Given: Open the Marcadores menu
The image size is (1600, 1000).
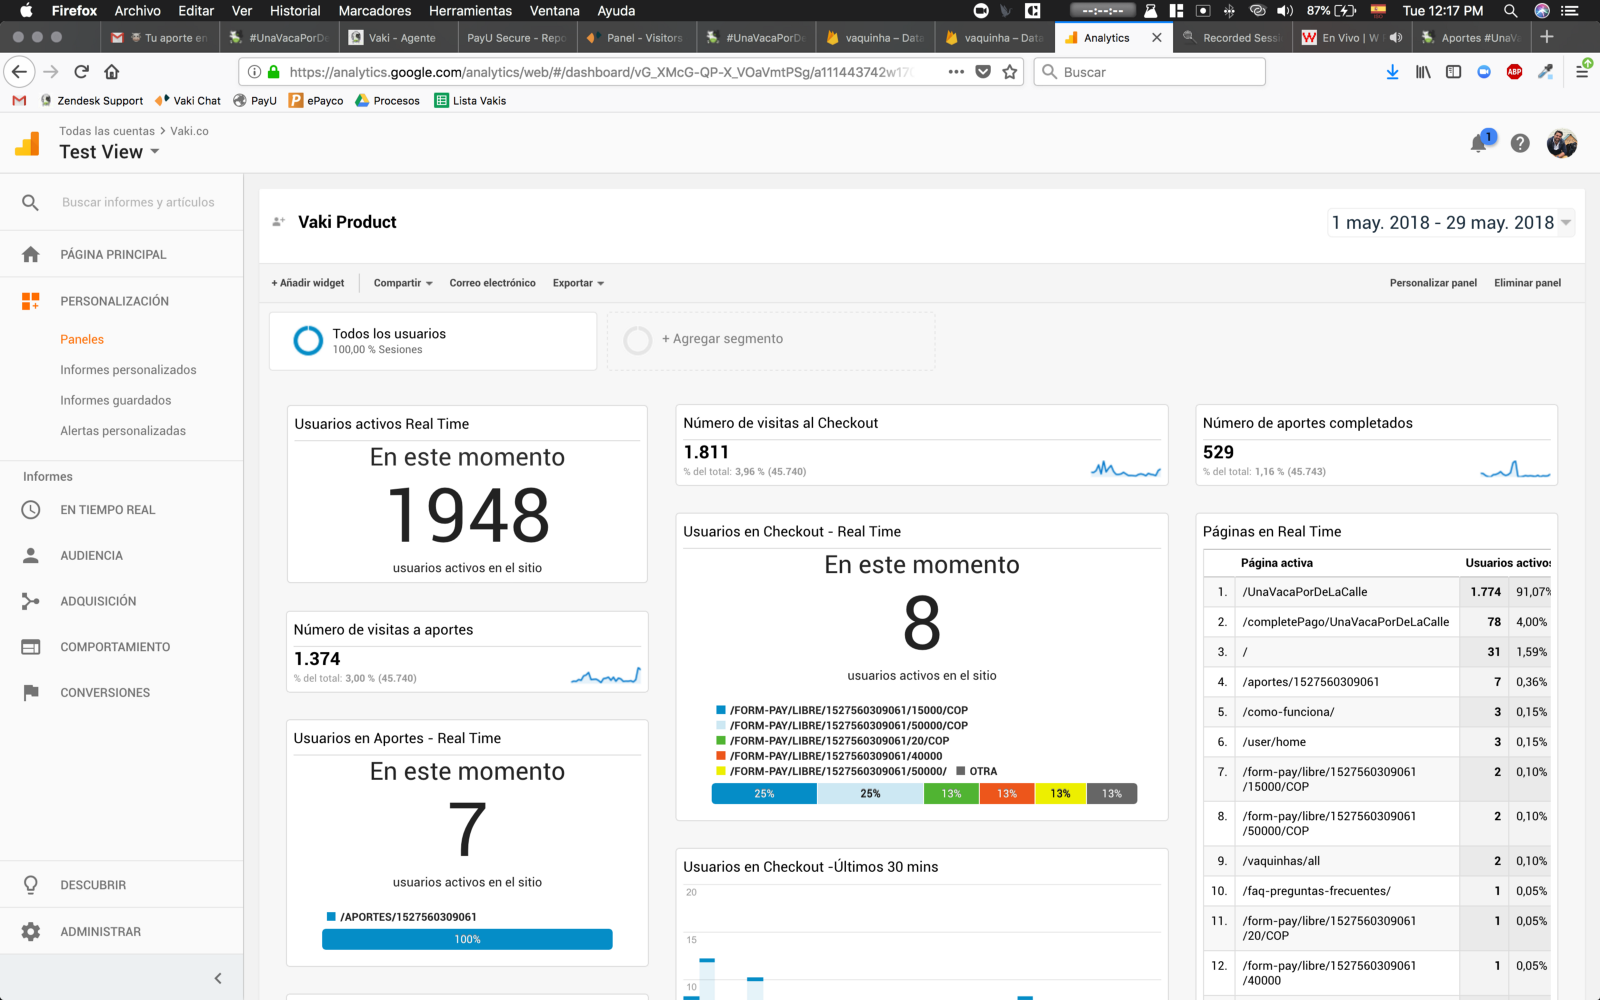Looking at the screenshot, I should [x=374, y=11].
